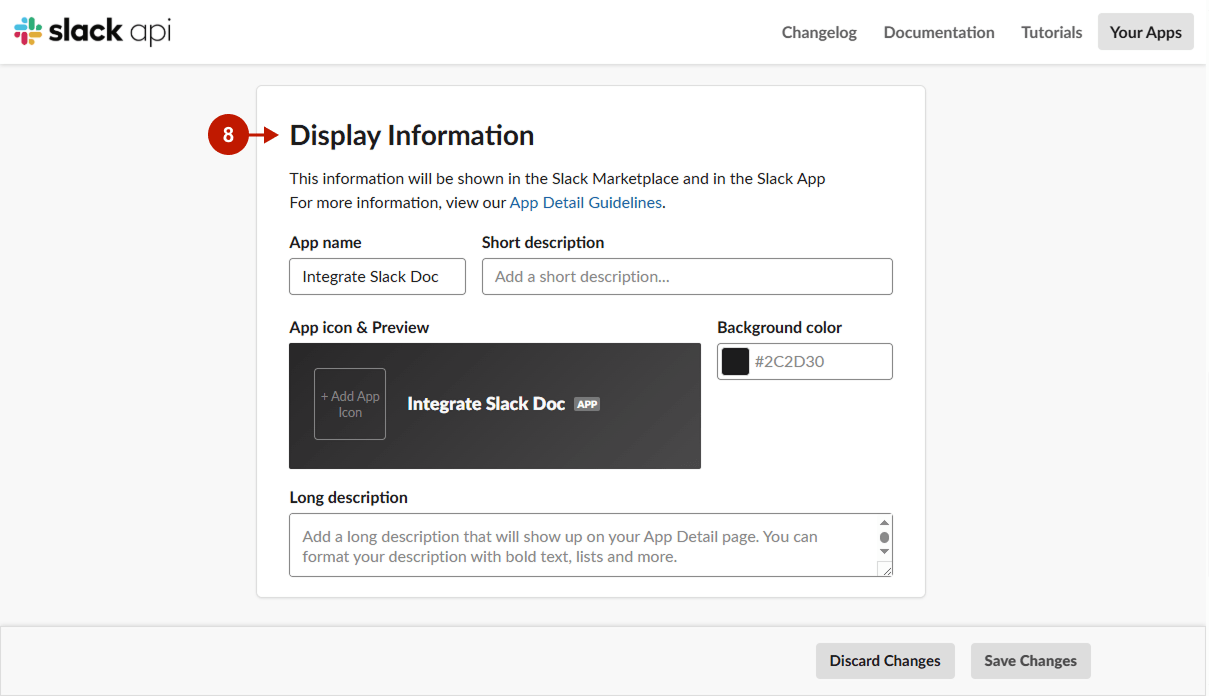This screenshot has height=696, width=1209.
Task: Click the Short description label
Action: tap(543, 242)
